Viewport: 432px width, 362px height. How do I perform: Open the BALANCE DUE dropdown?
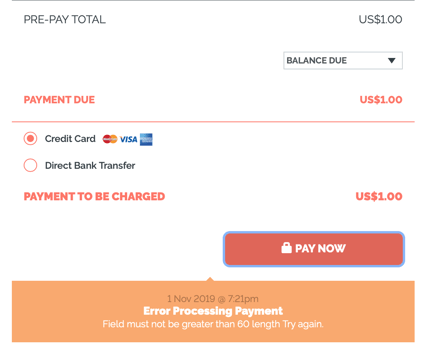click(x=343, y=60)
